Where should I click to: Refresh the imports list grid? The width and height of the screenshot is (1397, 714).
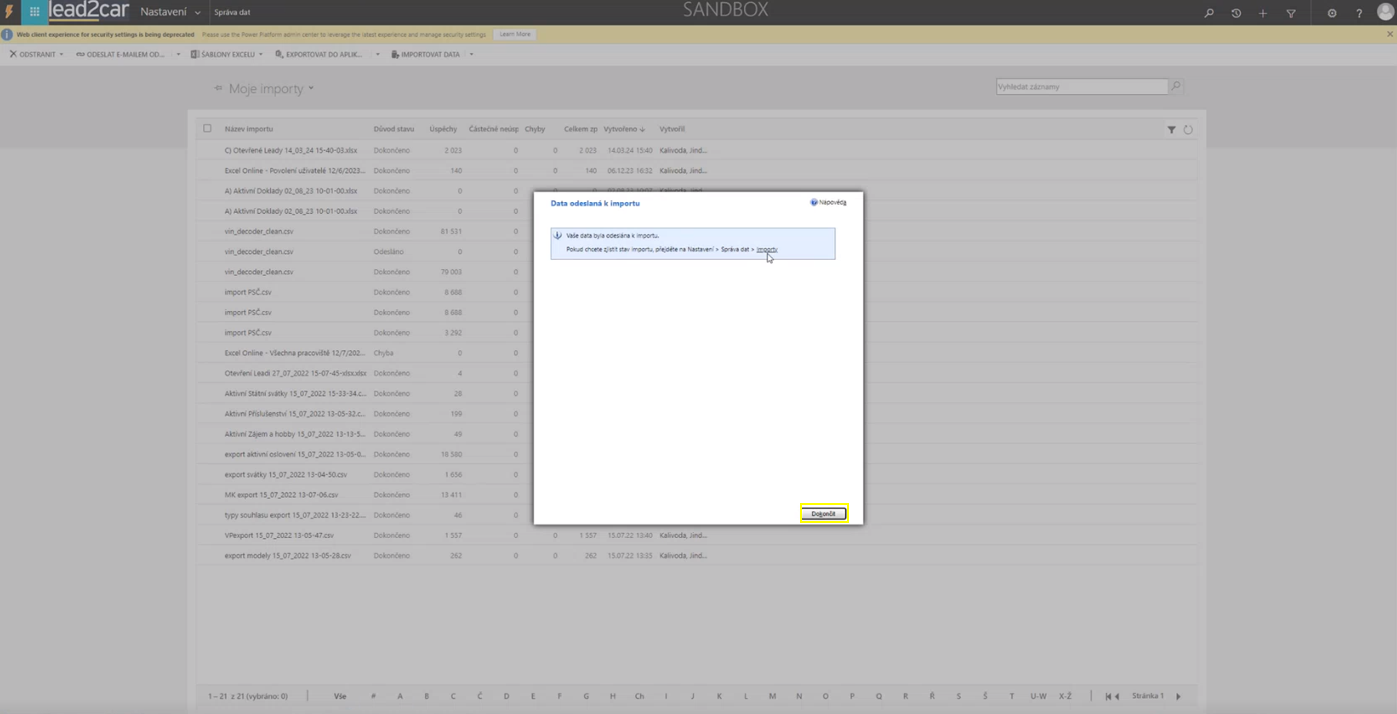tap(1188, 129)
